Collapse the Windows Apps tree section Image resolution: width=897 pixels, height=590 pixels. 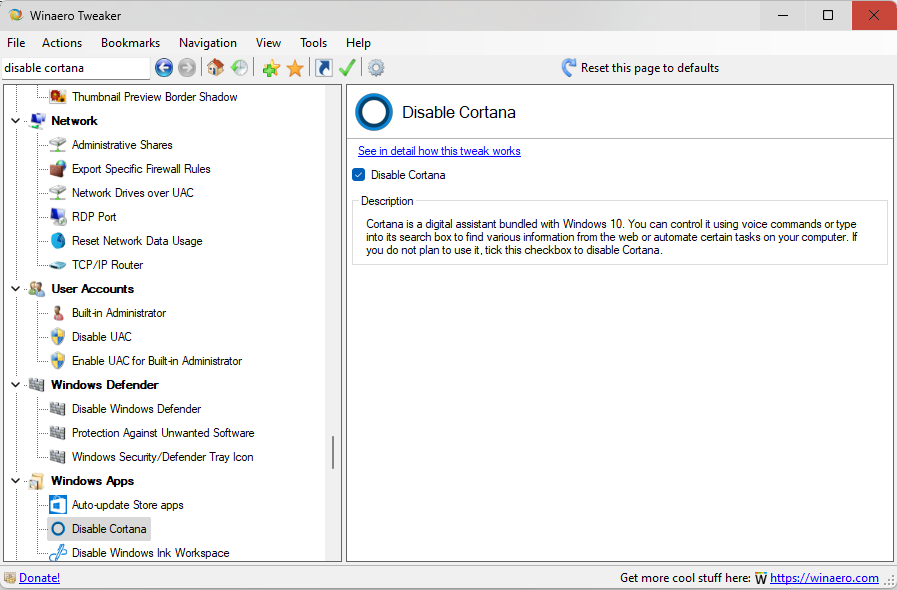point(16,481)
